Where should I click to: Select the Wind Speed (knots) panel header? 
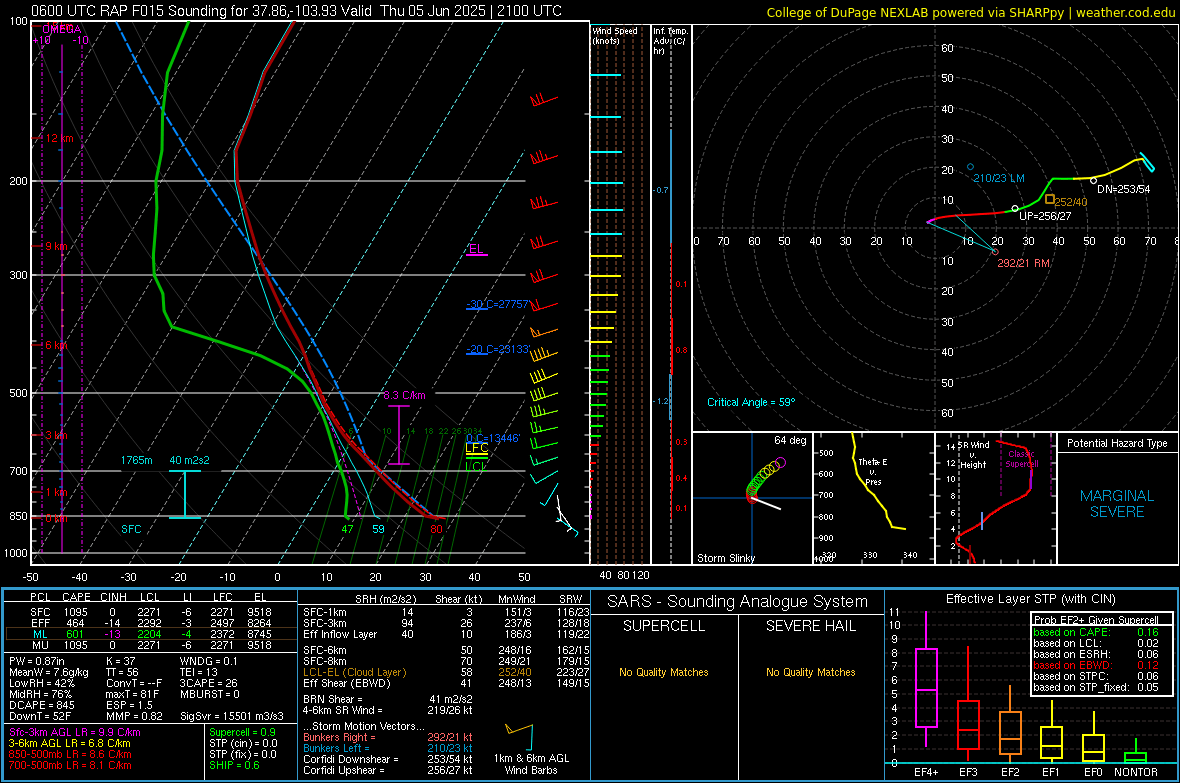(614, 35)
